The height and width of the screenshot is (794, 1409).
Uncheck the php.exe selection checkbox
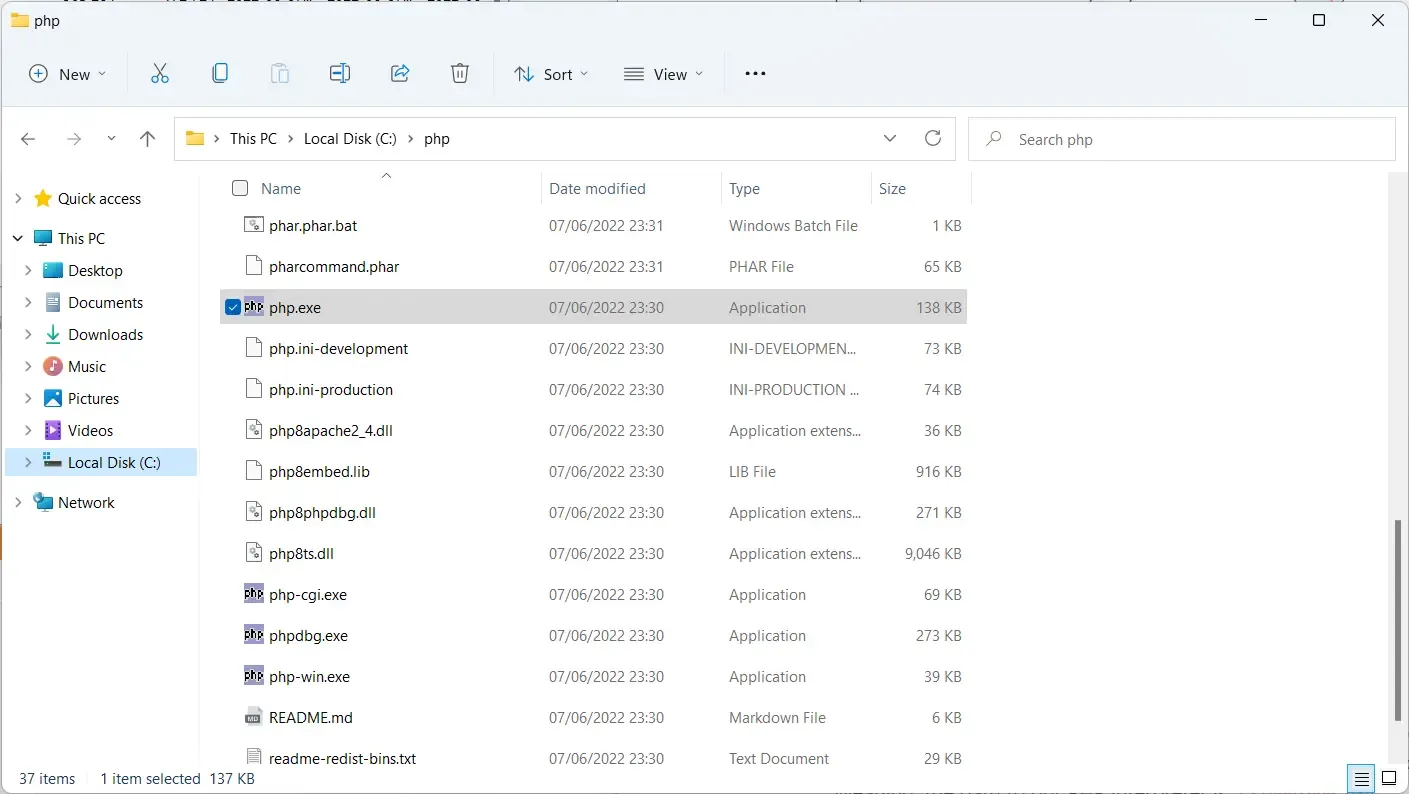coord(233,308)
